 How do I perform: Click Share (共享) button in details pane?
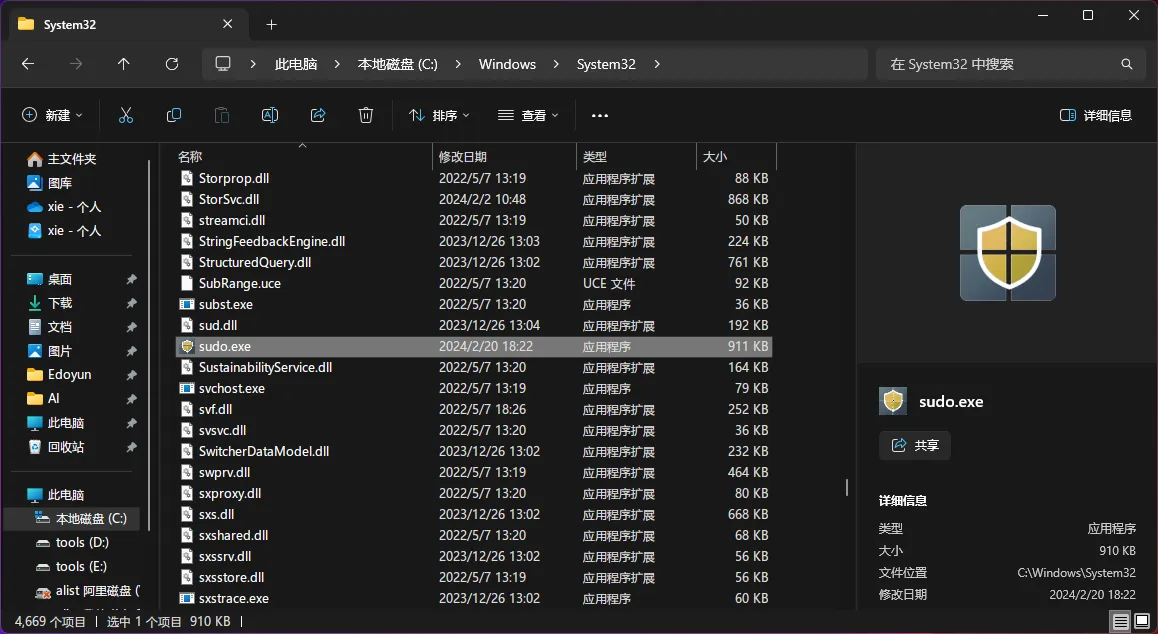[x=915, y=446]
